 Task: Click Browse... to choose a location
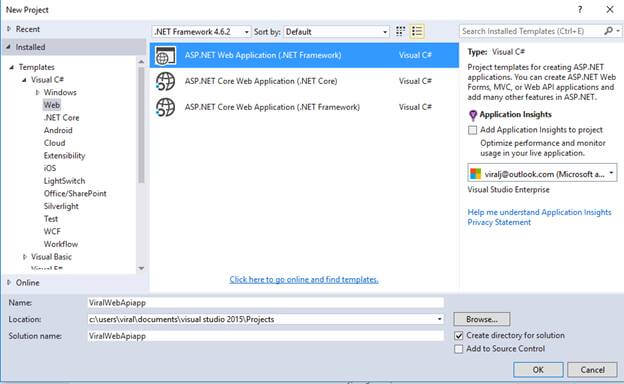pos(482,319)
